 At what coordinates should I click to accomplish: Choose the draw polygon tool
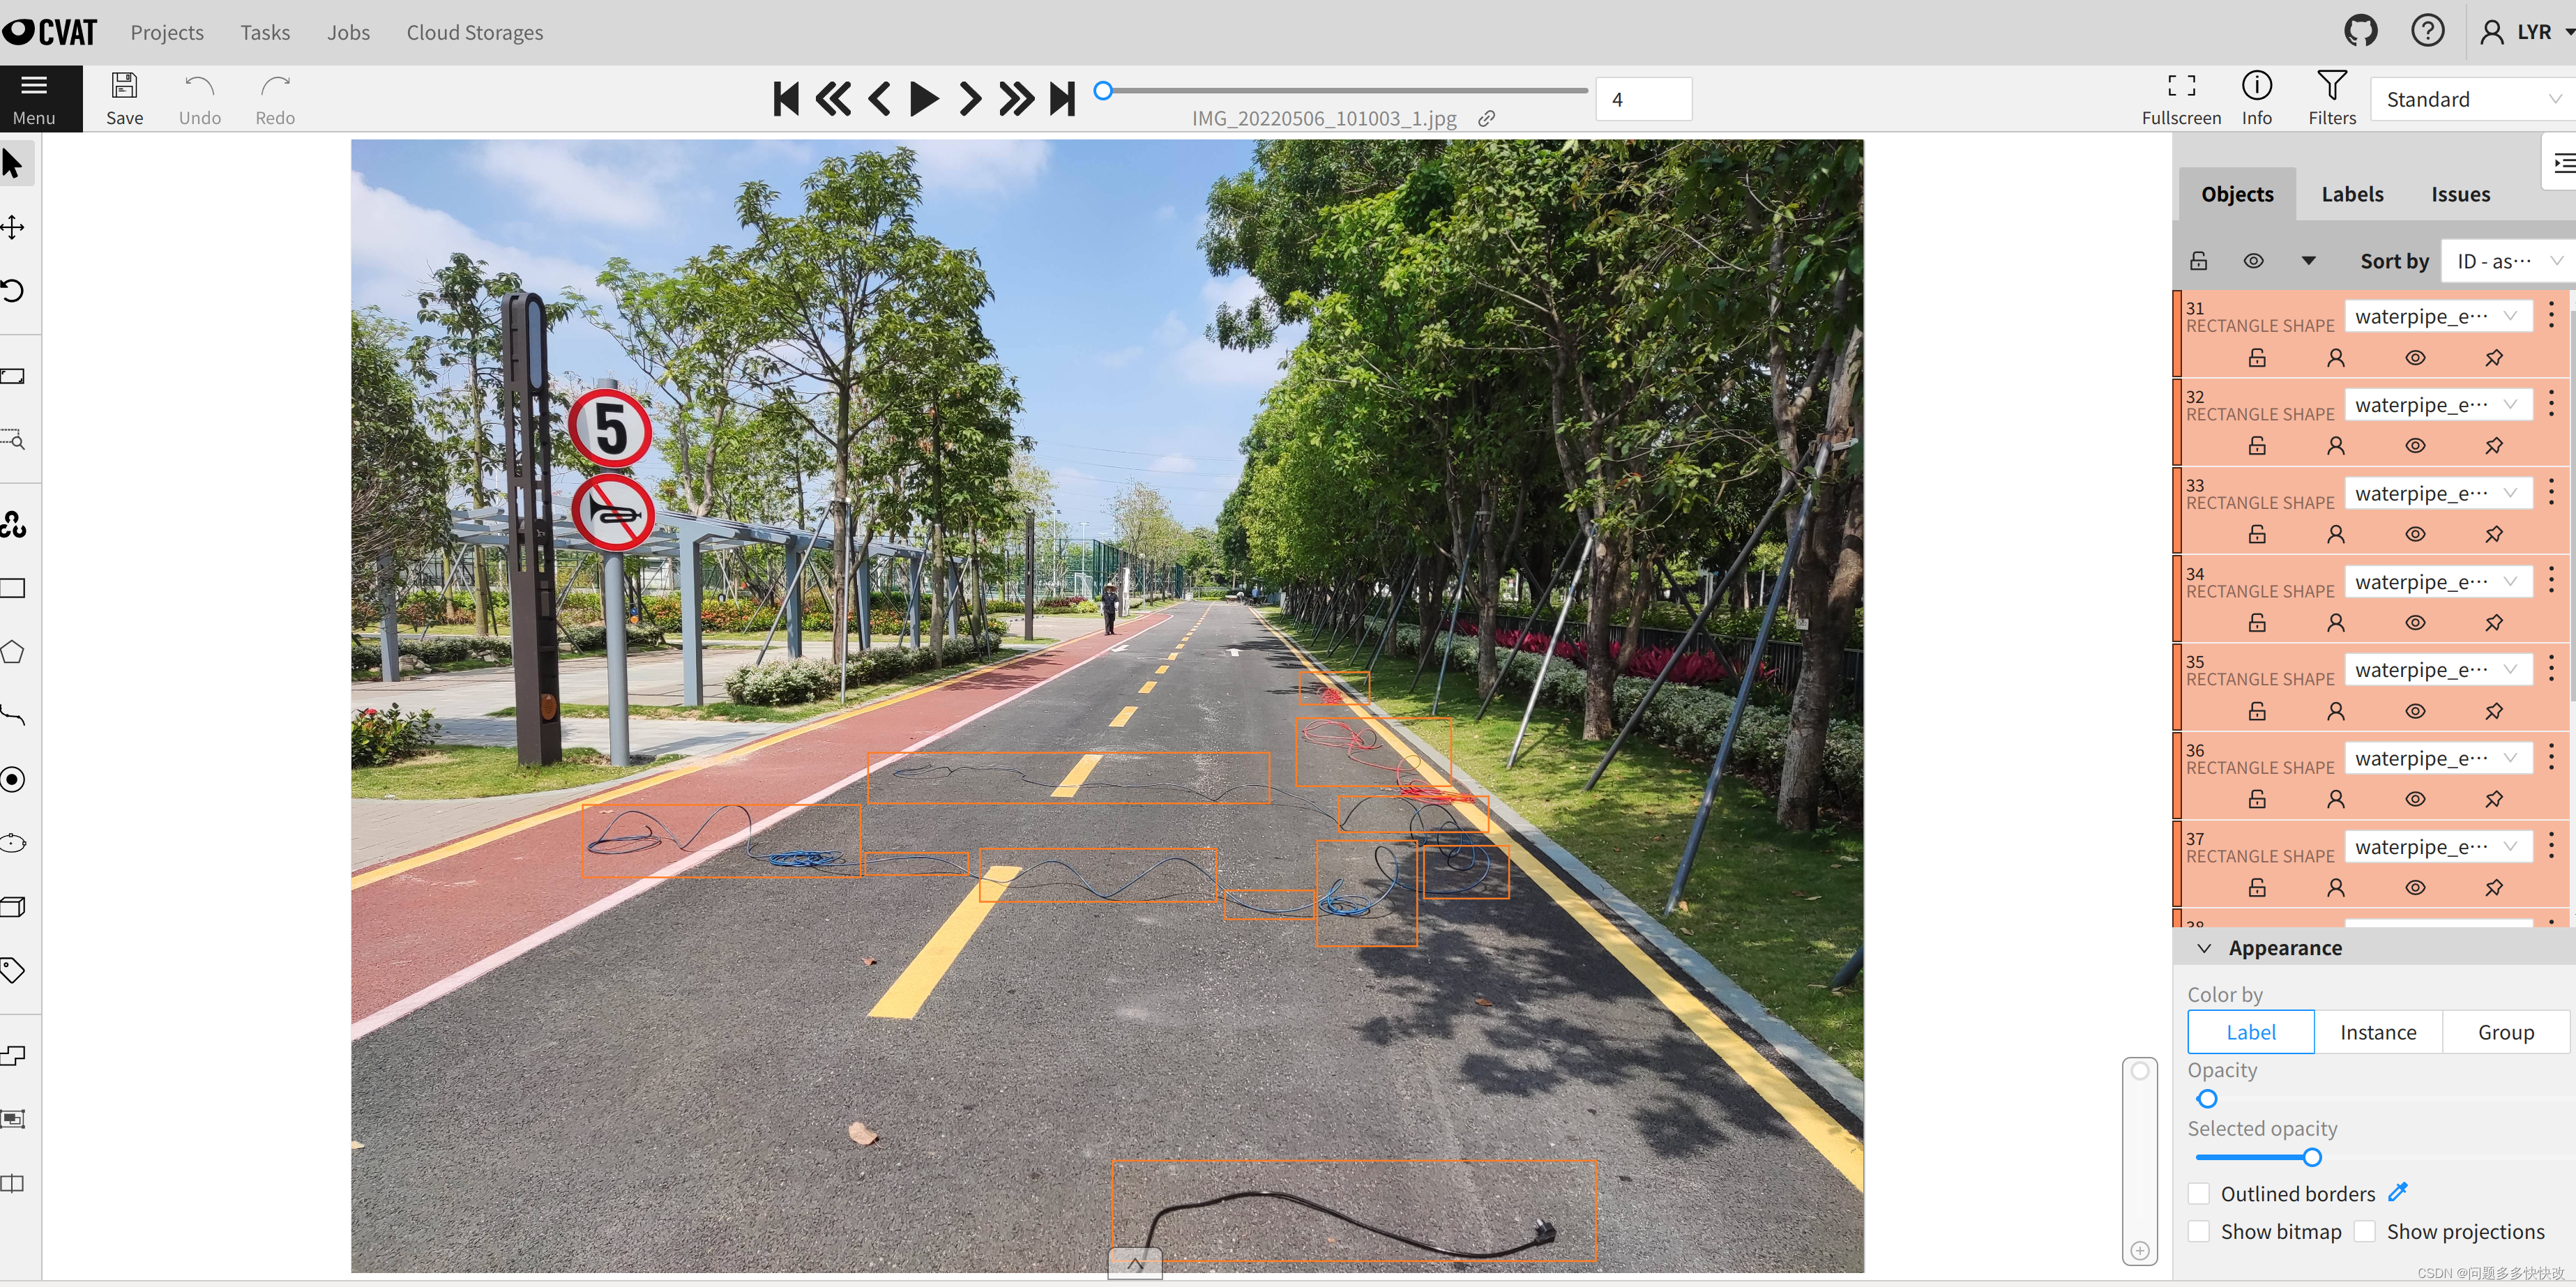click(13, 652)
